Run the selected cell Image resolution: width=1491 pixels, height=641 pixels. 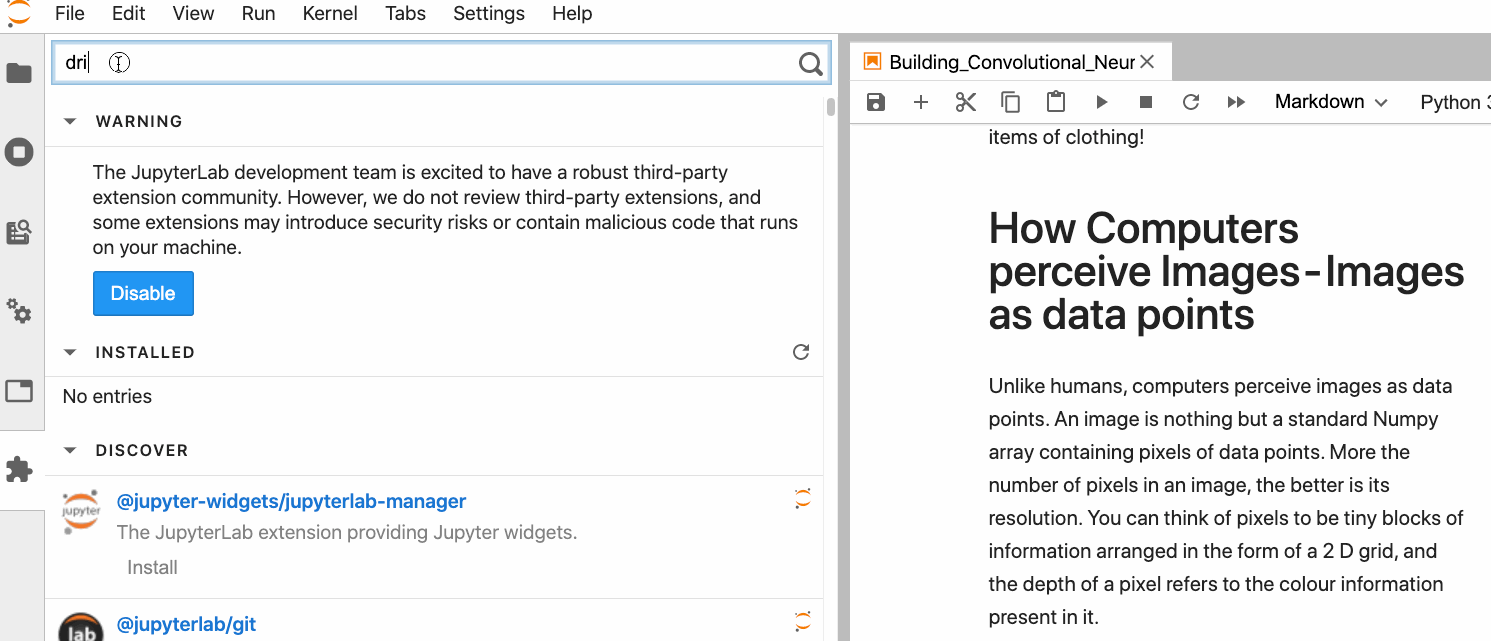(1102, 102)
